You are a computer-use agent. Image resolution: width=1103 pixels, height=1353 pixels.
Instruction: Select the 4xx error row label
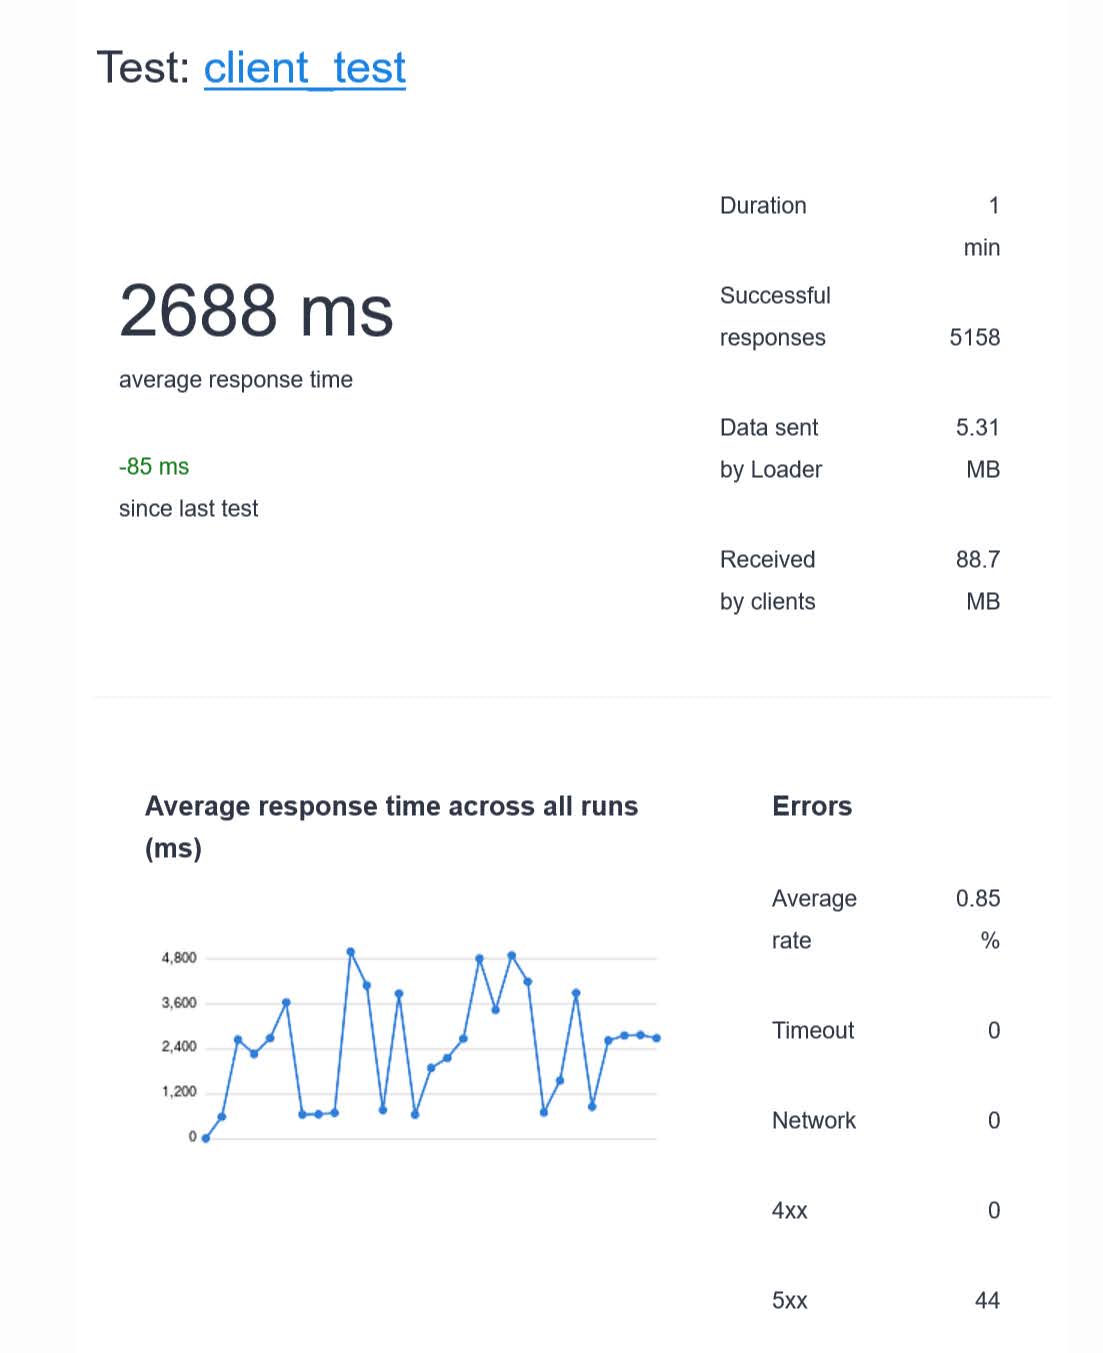(790, 1211)
